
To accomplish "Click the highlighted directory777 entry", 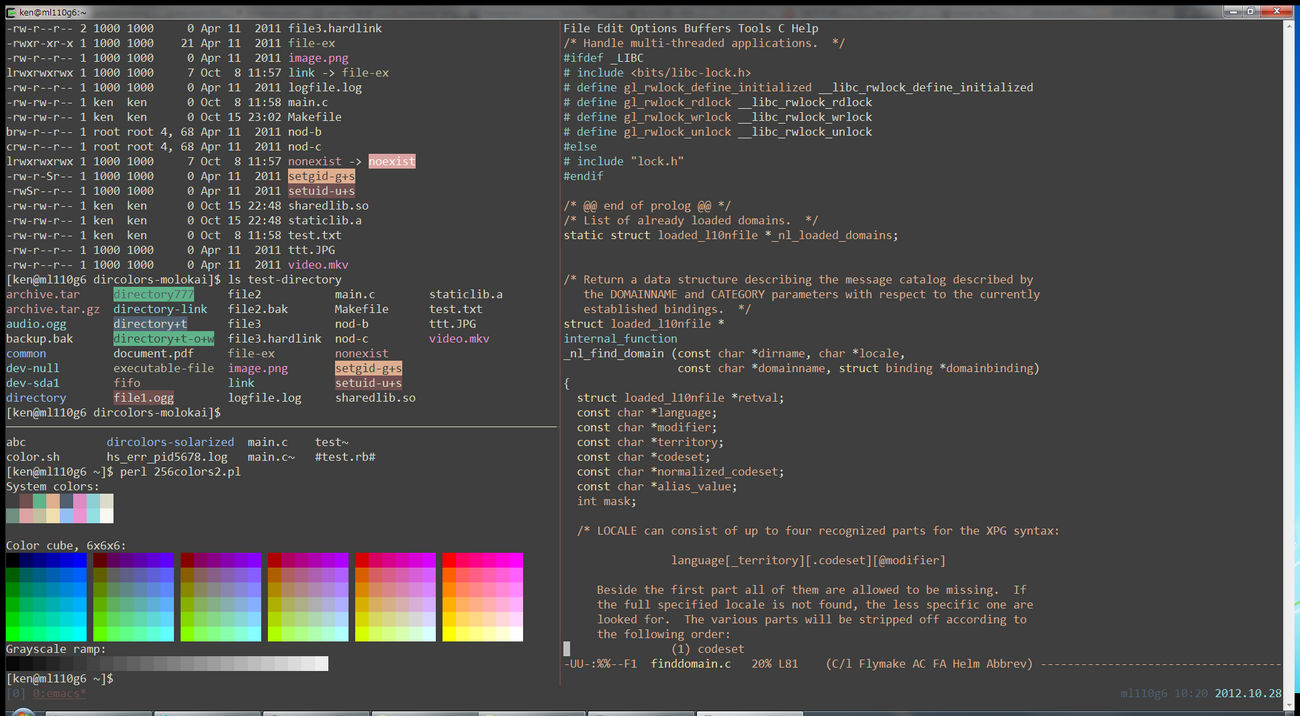I will pyautogui.click(x=153, y=295).
